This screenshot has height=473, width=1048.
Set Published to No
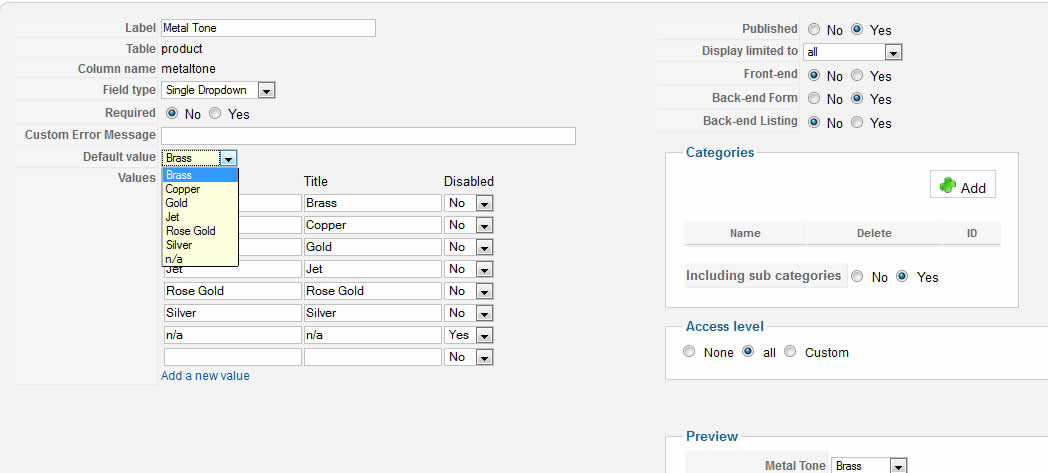pos(814,30)
